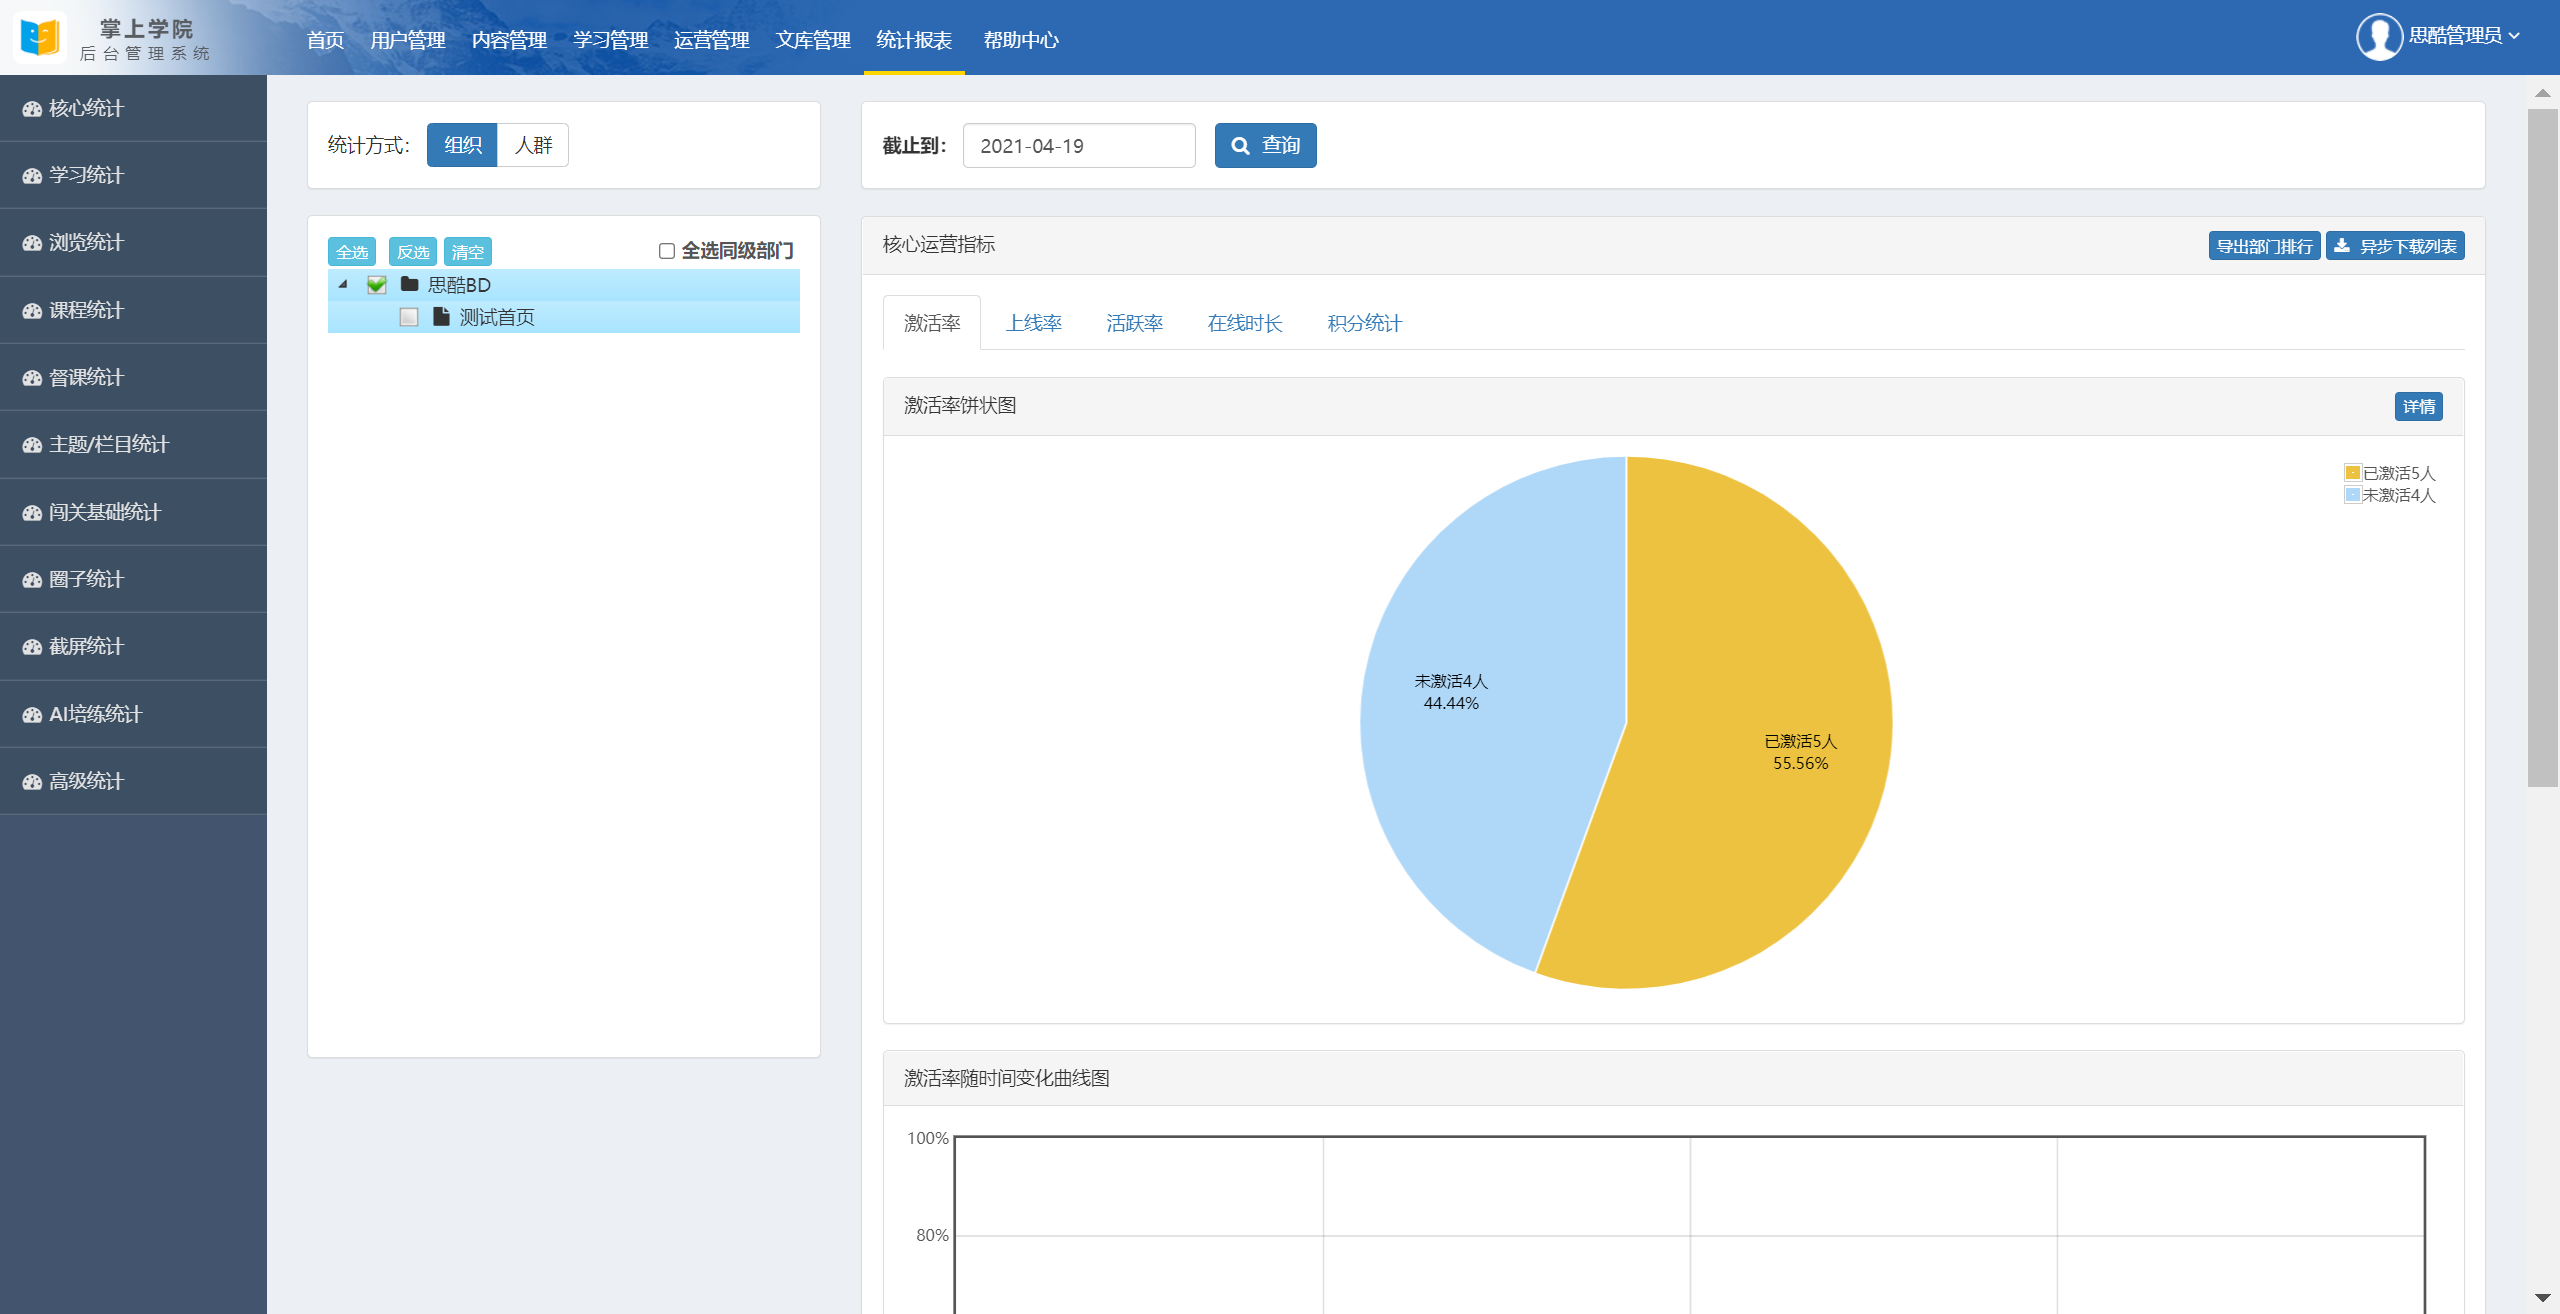The width and height of the screenshot is (2560, 1314).
Task: Click the 反选 button
Action: (413, 251)
